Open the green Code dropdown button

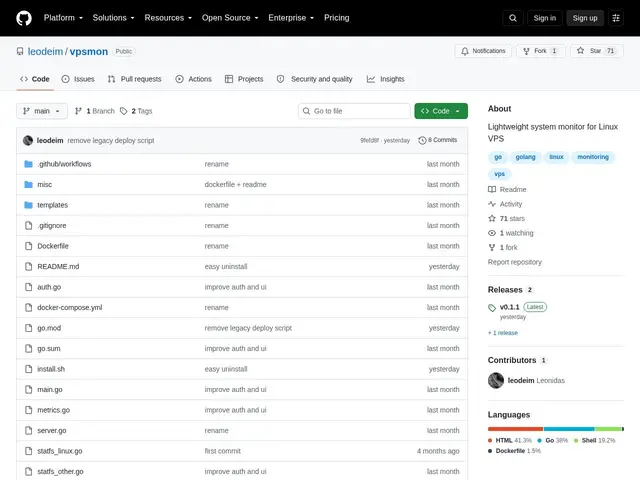(x=441, y=111)
